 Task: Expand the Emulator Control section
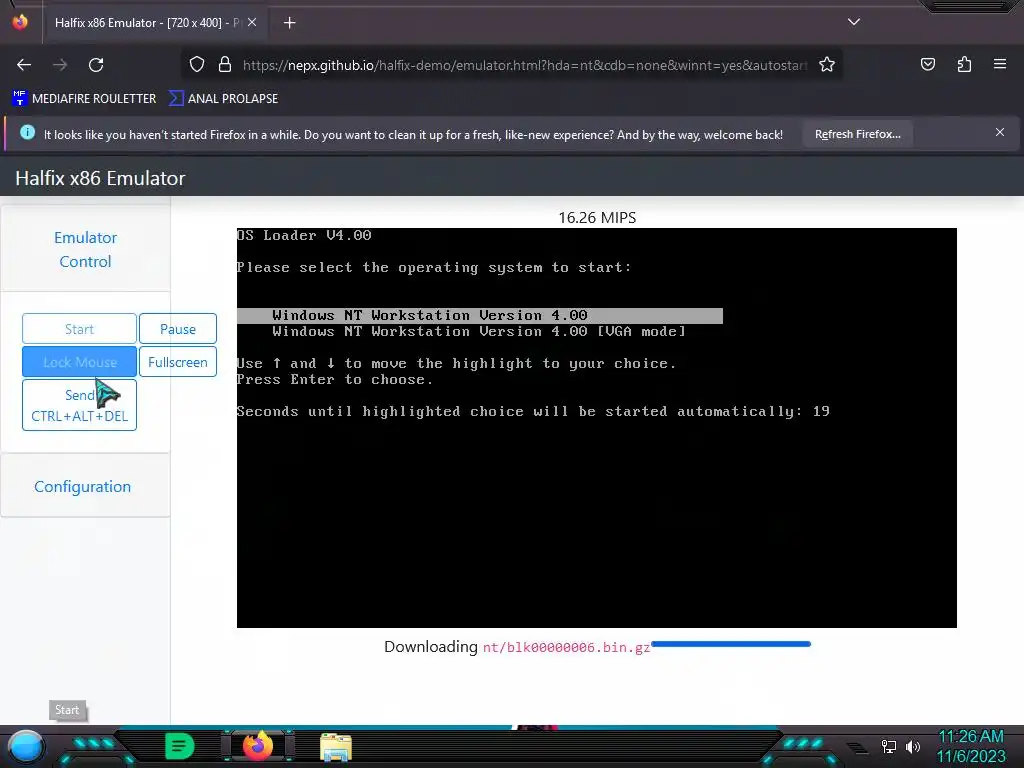click(86, 249)
